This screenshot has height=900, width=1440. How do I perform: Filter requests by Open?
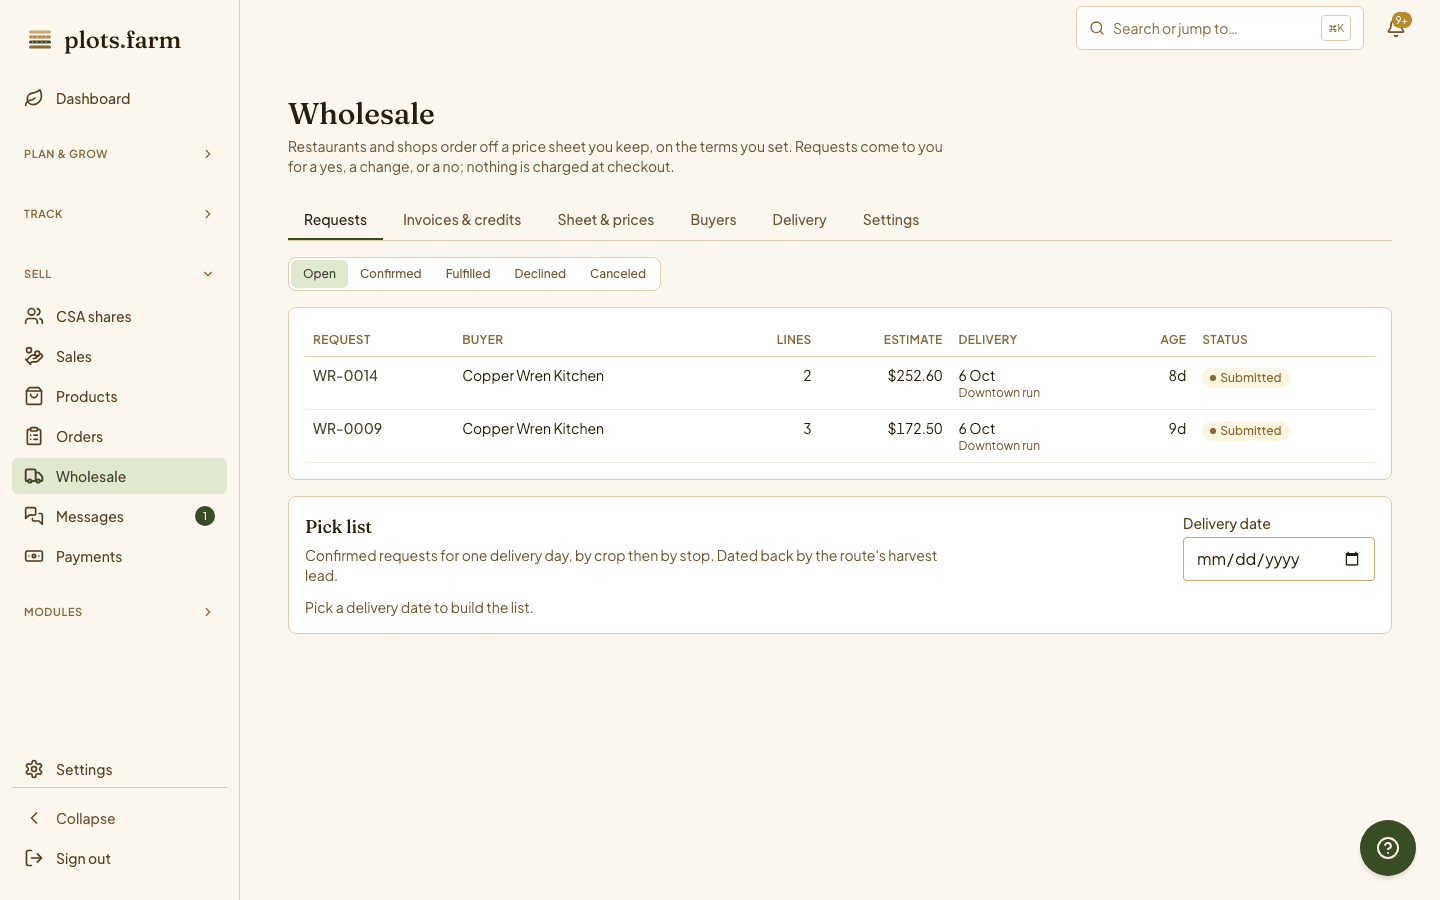tap(319, 274)
